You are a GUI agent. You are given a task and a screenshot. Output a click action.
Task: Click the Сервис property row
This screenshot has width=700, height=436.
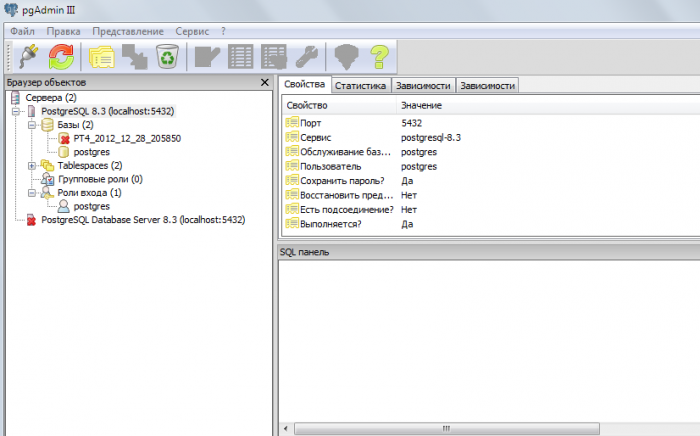point(491,137)
